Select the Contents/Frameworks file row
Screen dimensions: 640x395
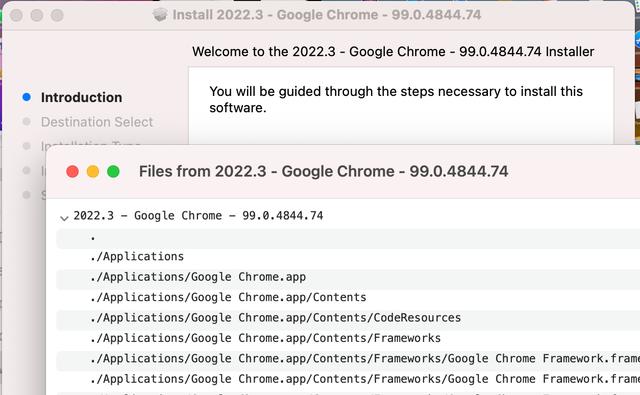tap(348, 338)
